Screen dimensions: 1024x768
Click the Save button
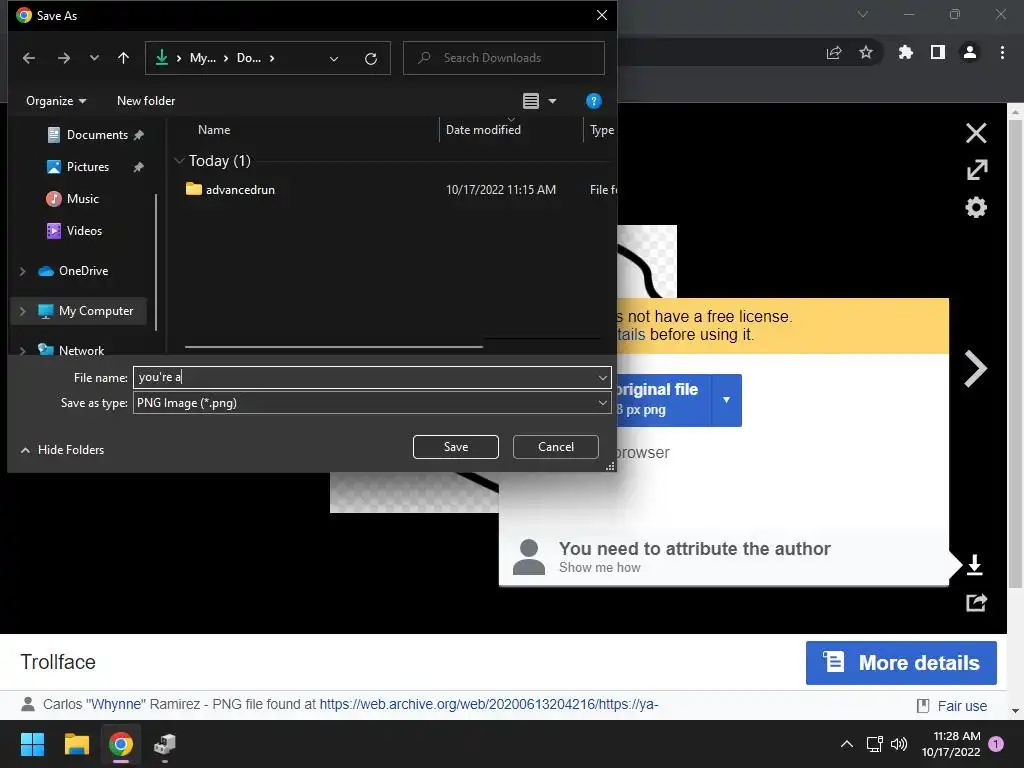456,447
